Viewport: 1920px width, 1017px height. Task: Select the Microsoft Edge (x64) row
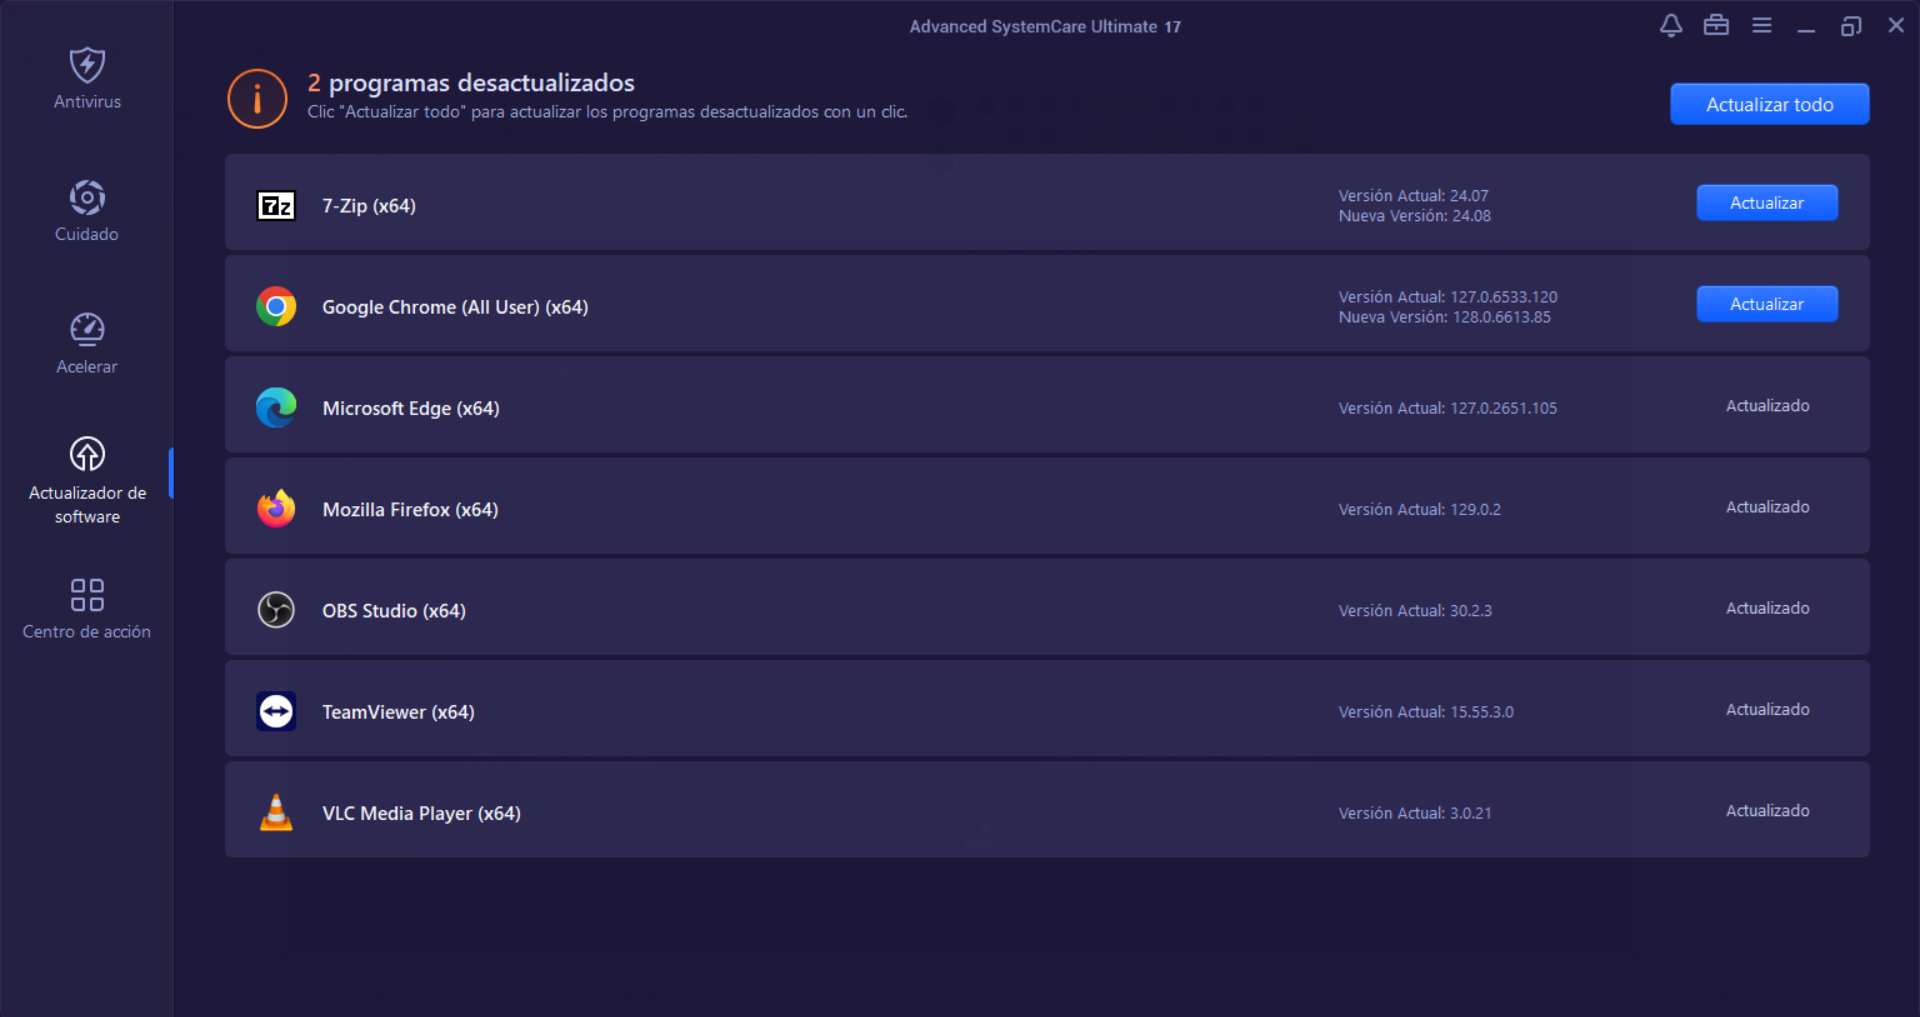[1047, 405]
